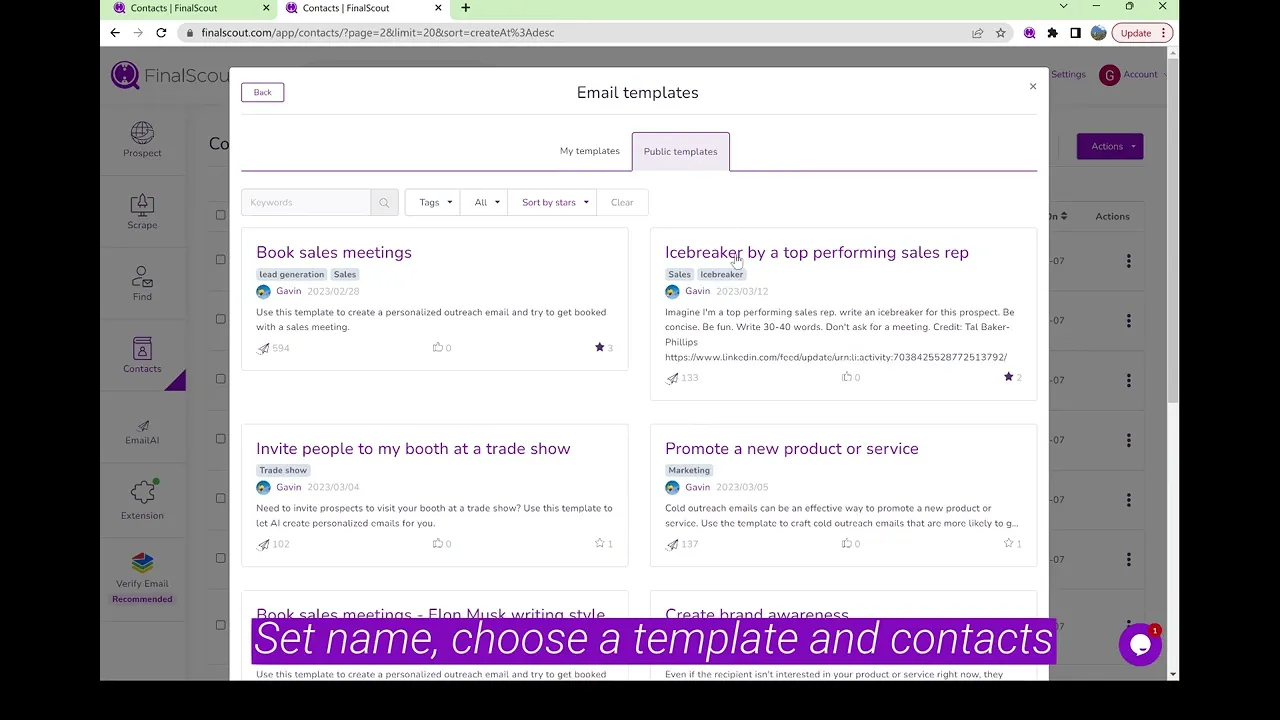The height and width of the screenshot is (720, 1280).
Task: Open the Prospect sidebar icon
Action: pyautogui.click(x=142, y=140)
